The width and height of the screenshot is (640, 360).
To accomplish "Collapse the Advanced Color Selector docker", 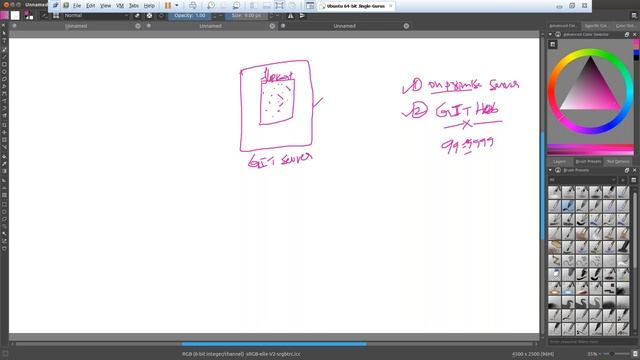I will click(550, 35).
